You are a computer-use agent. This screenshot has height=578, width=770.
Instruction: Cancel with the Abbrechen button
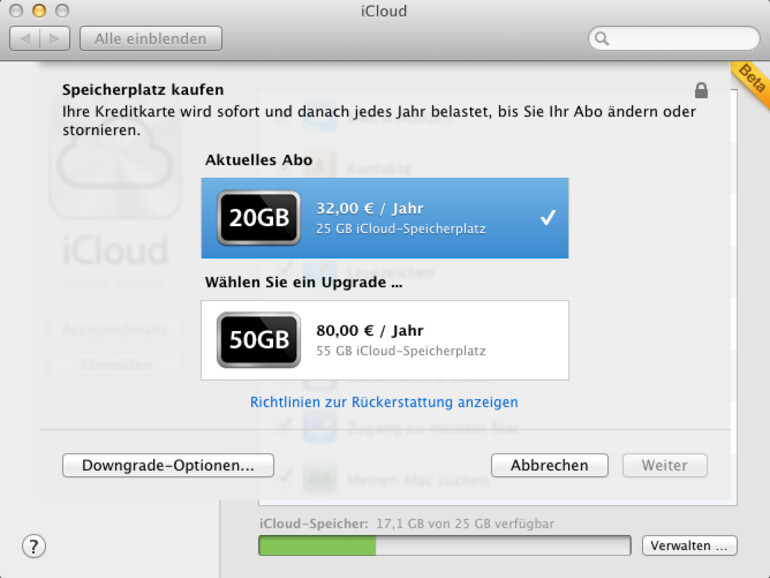[550, 465]
